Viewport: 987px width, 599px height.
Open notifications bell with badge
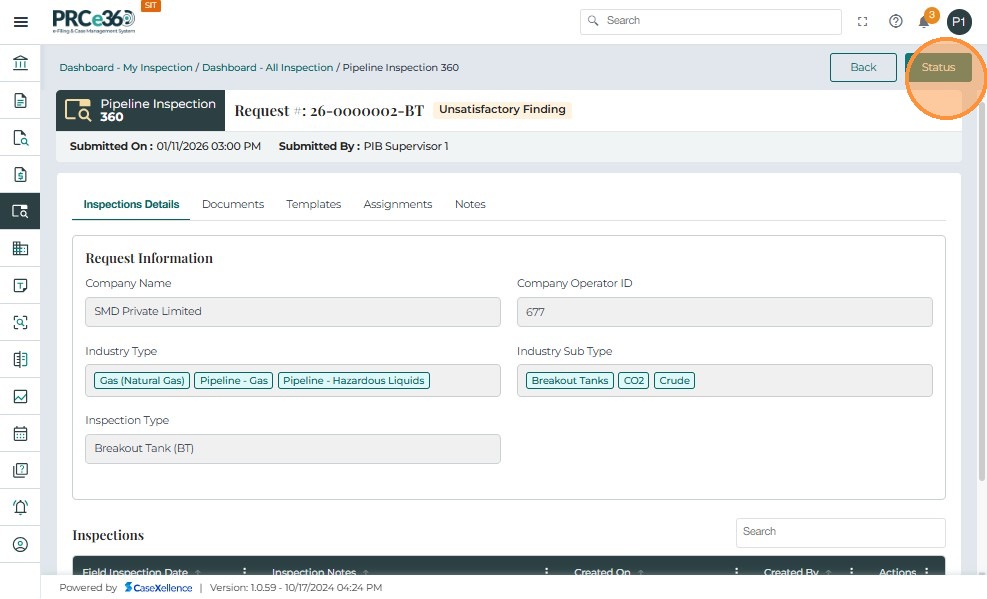[x=924, y=22]
